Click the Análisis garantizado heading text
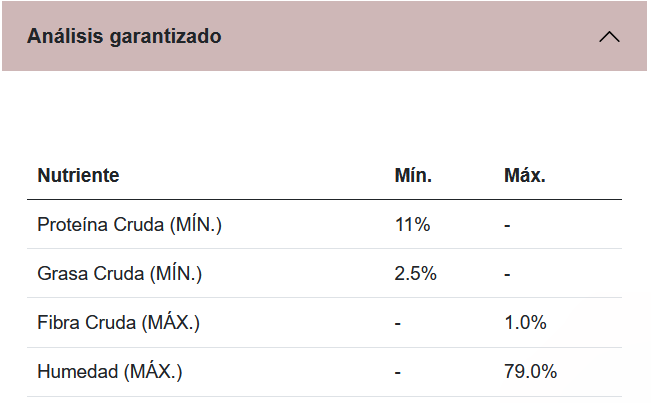Image resolution: width=651 pixels, height=403 pixels. pos(124,37)
